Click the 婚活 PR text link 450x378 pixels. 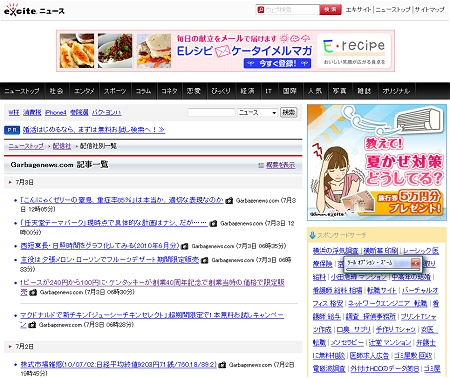(x=94, y=130)
